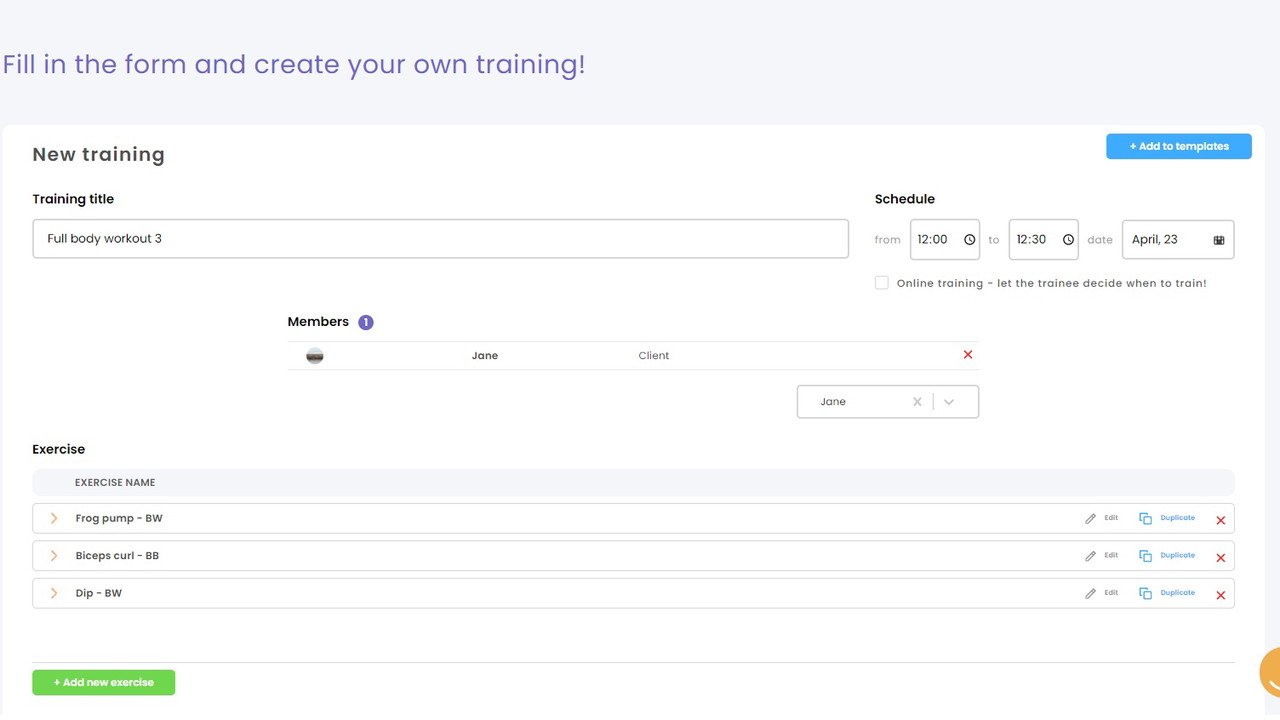This screenshot has width=1280, height=720.
Task: Duplicate the Frog pump - BW exercise
Action: pos(1167,519)
